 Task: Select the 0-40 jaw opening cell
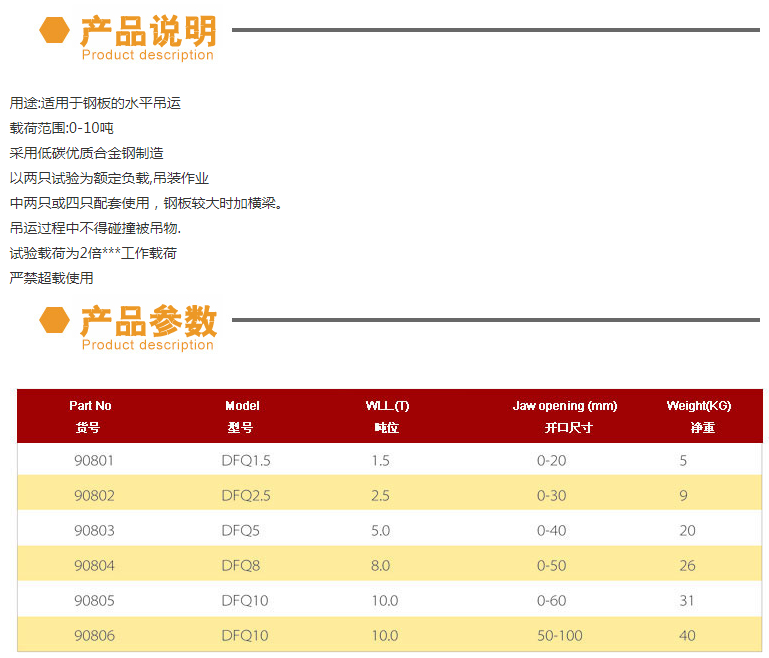tap(551, 531)
